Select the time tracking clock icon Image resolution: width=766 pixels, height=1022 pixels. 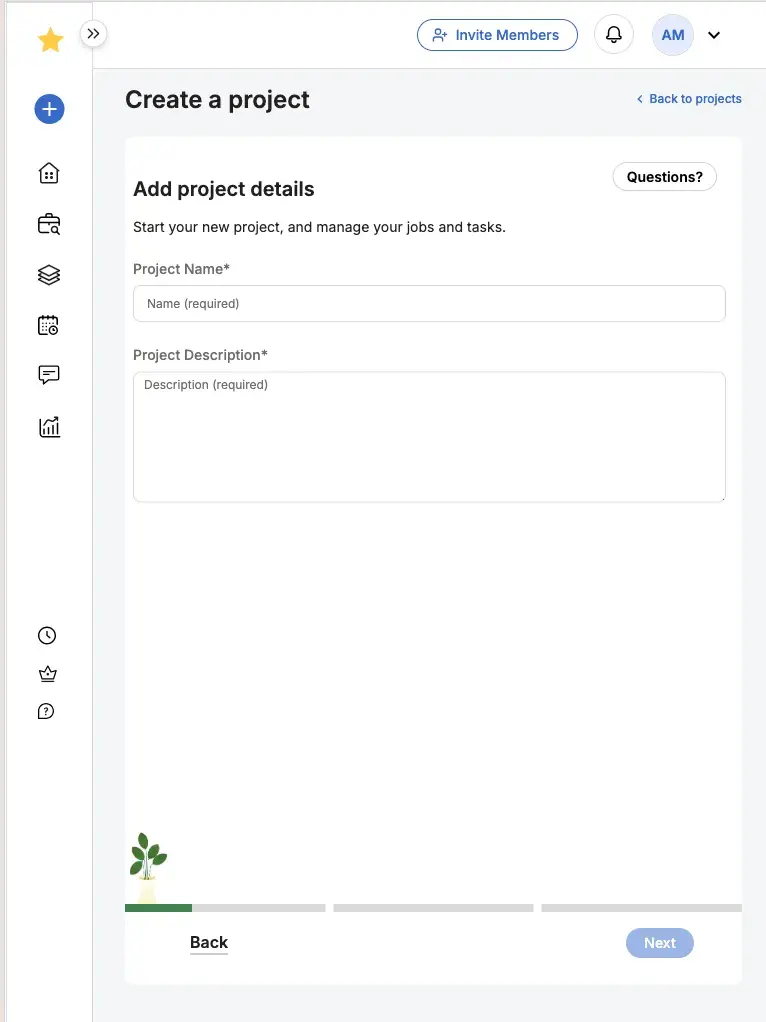coord(46,635)
